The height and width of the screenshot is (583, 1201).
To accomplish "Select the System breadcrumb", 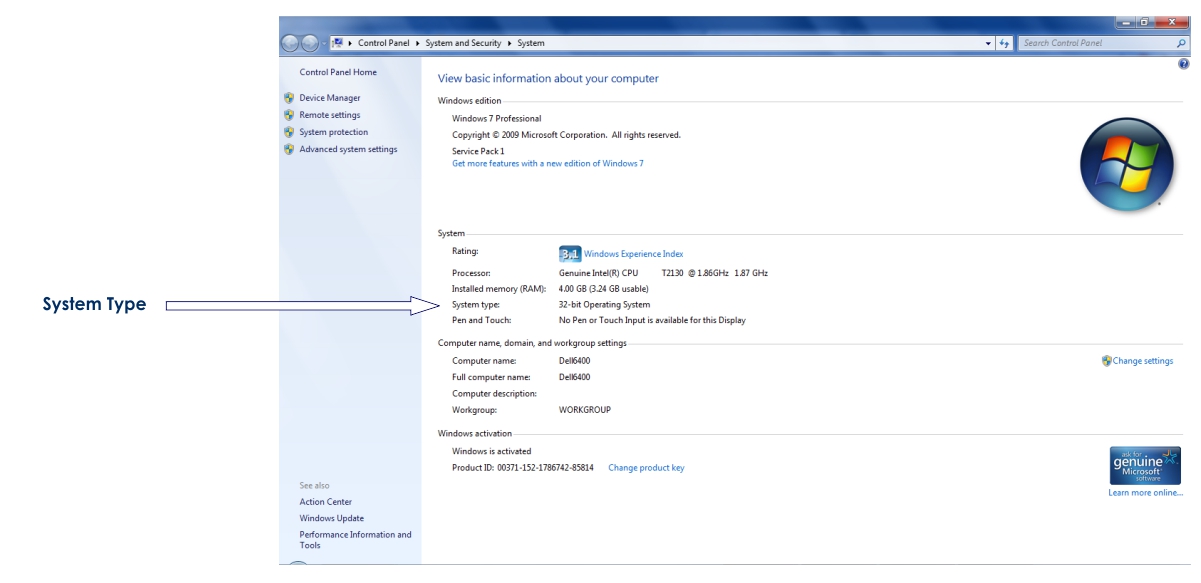I will click(x=531, y=43).
